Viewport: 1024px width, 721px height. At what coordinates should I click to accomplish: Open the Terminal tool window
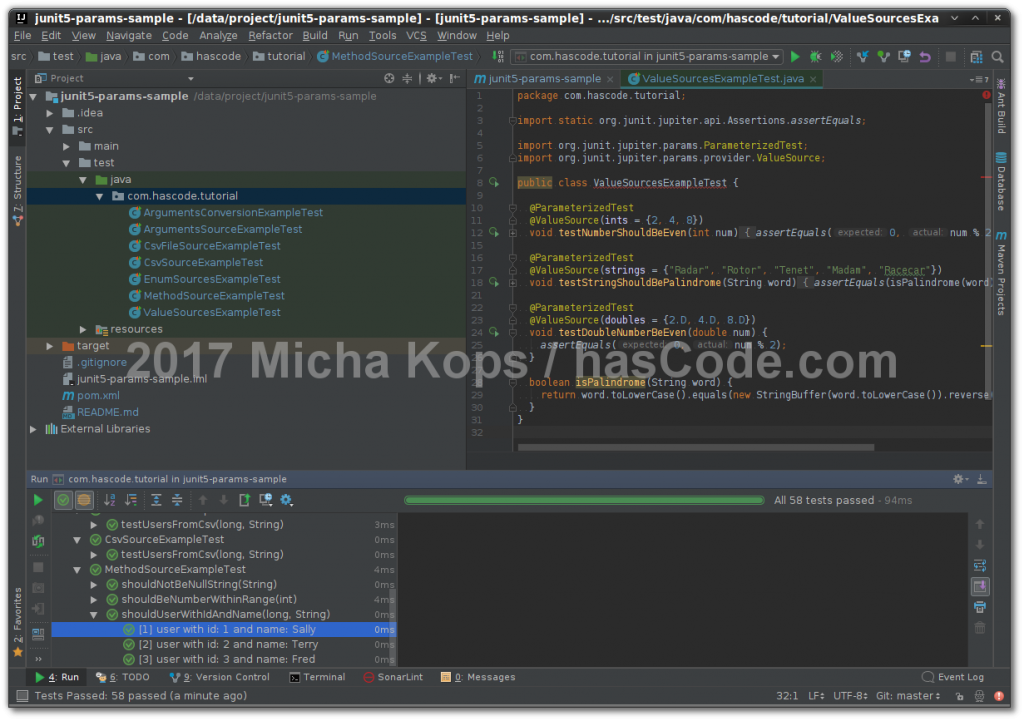tap(318, 677)
